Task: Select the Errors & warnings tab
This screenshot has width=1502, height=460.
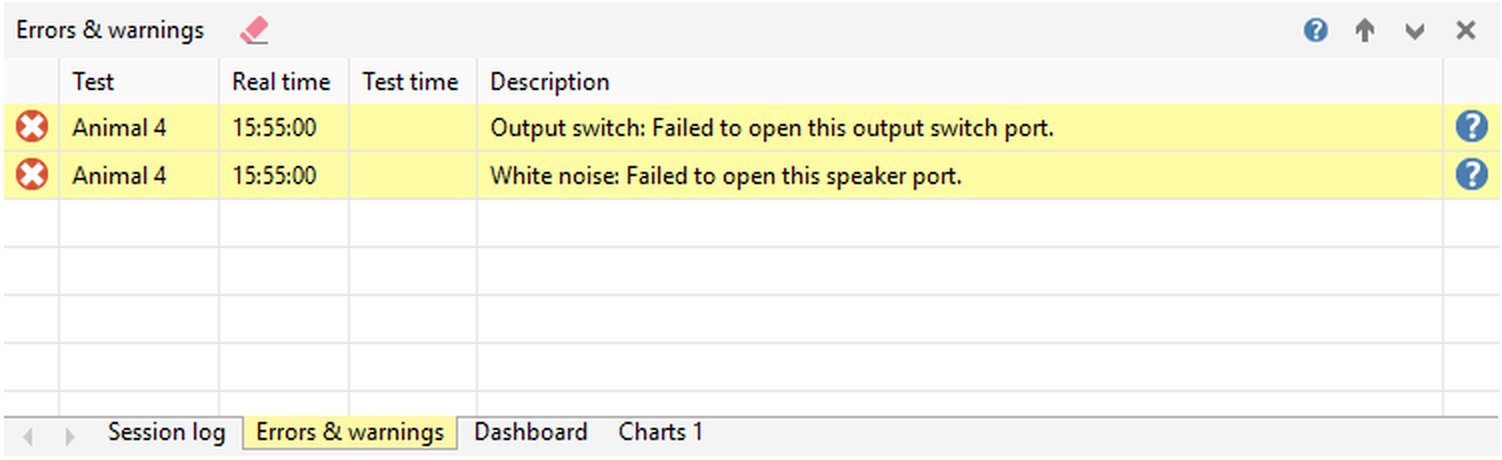Action: (x=350, y=433)
